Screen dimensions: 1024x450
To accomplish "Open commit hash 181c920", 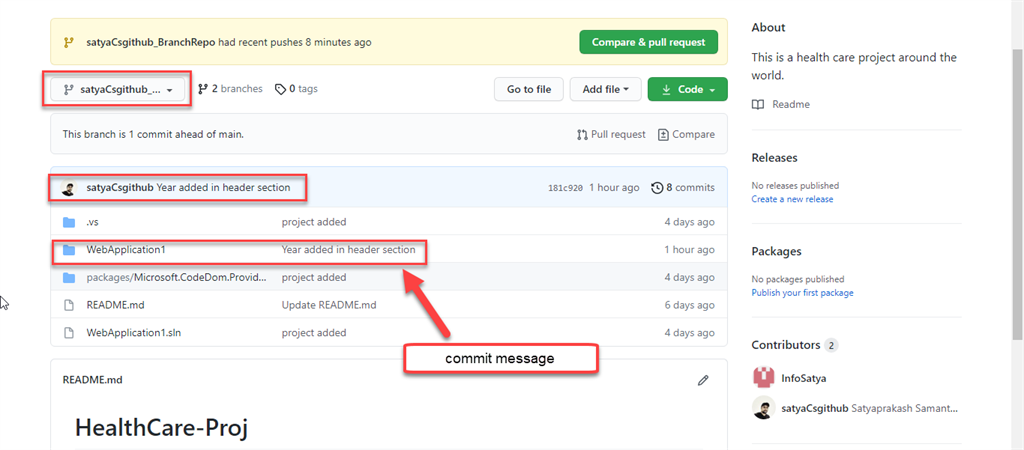I will click(565, 188).
